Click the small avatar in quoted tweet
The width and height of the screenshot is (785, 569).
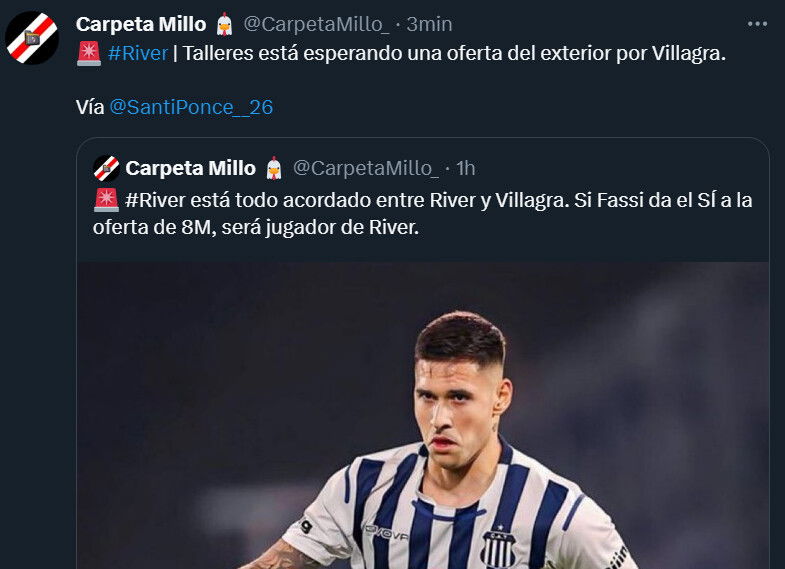tap(106, 168)
